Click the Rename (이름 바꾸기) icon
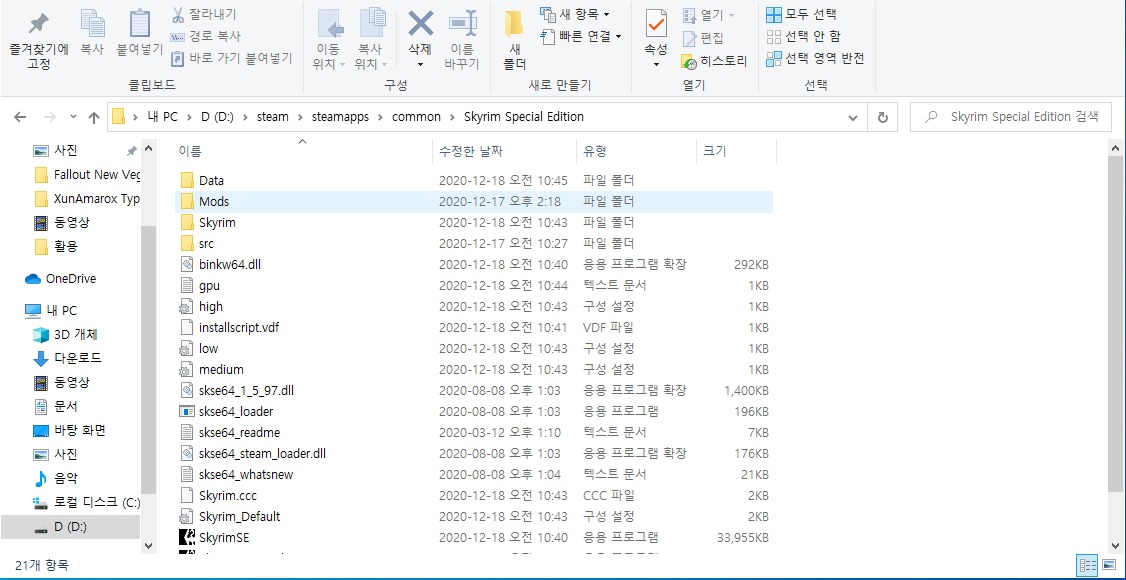Screen dimensions: 1126x580 coord(462,24)
